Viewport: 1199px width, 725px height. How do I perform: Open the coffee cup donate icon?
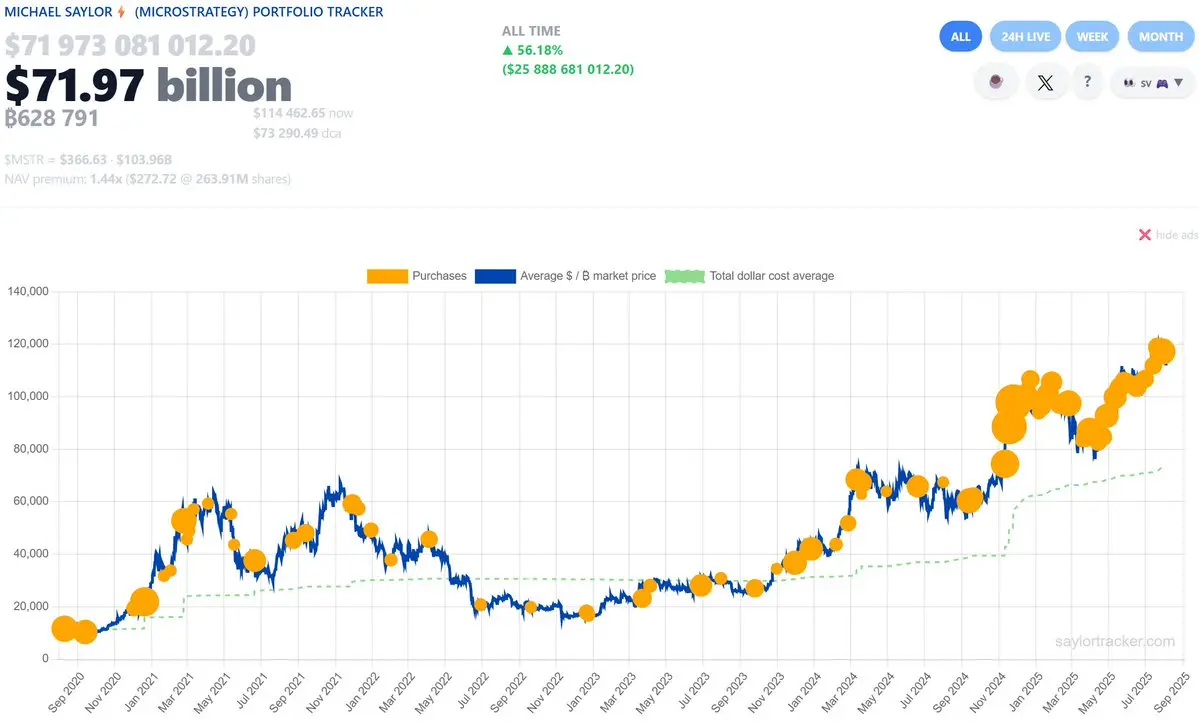tap(996, 82)
